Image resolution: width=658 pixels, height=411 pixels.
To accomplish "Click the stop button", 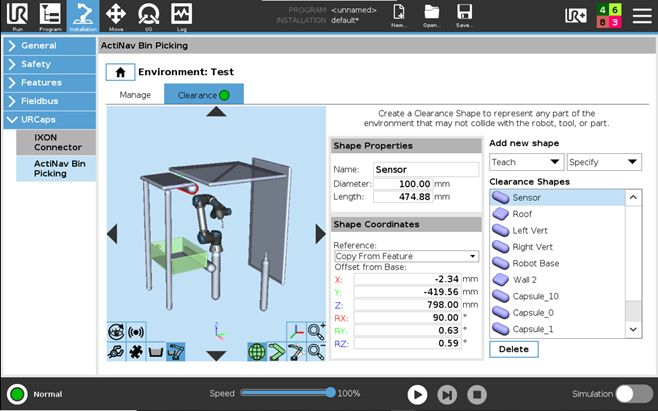I will (x=477, y=394).
